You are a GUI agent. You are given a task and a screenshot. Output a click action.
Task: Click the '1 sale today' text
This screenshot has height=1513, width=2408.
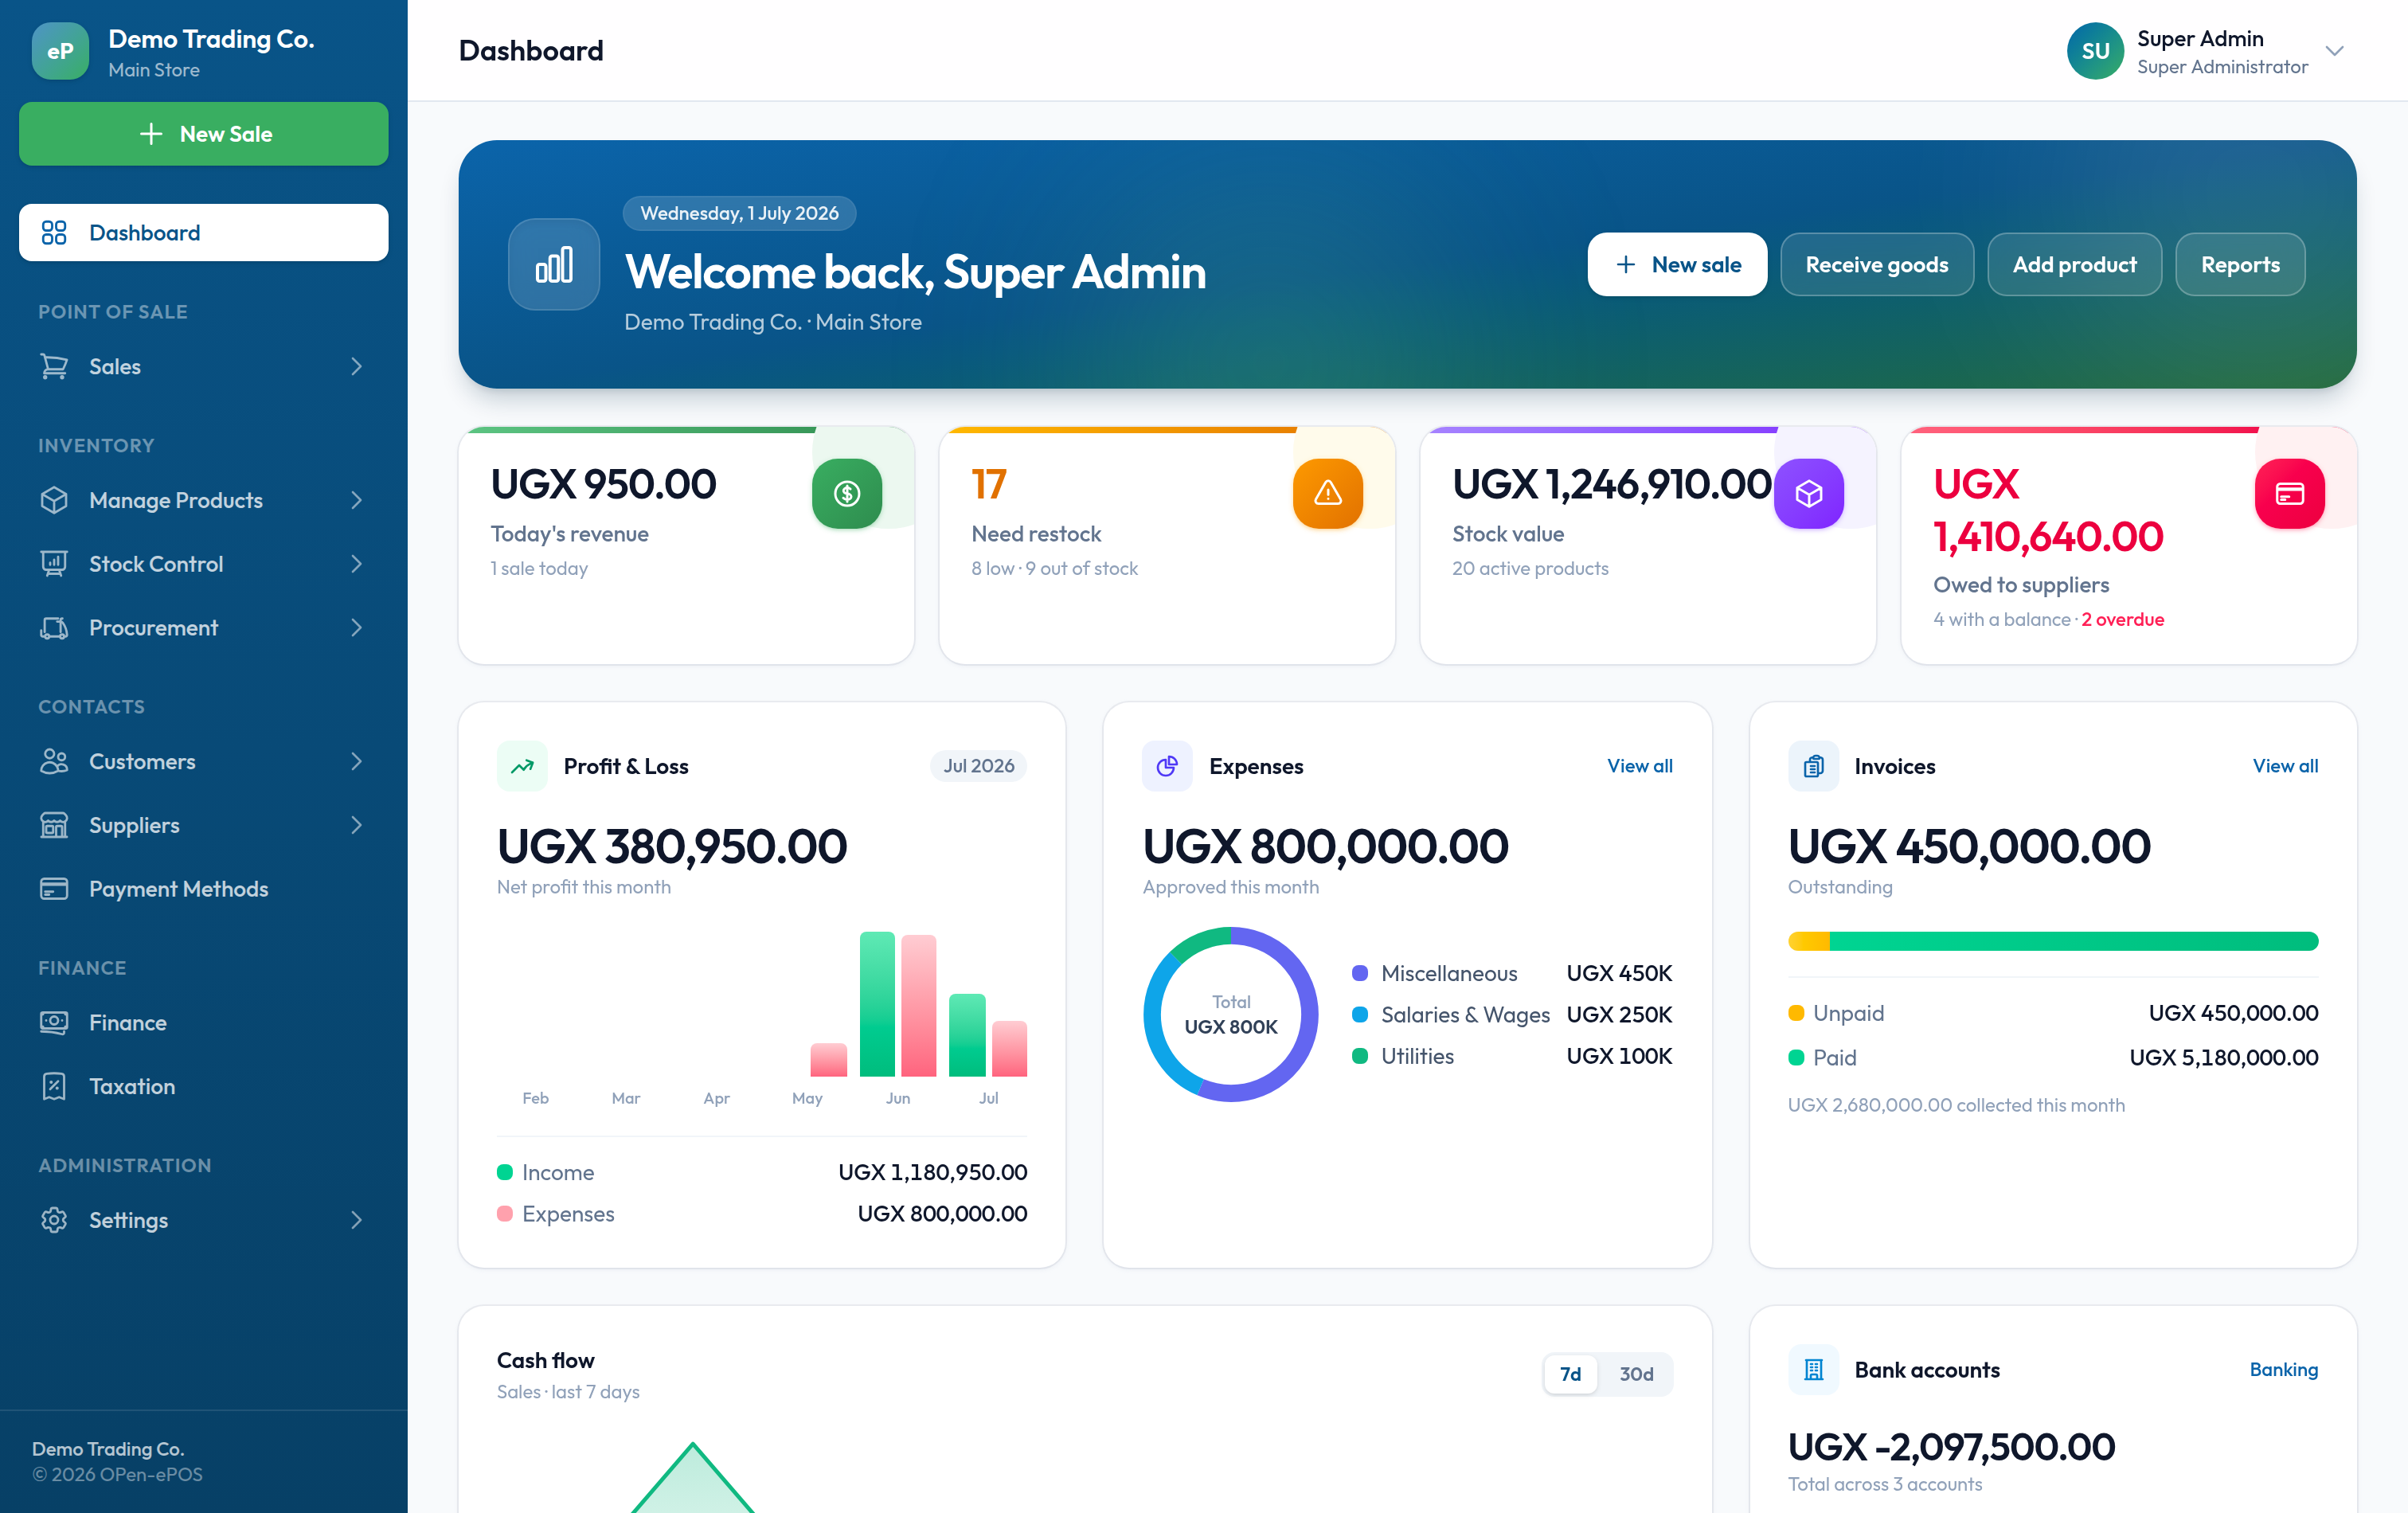[539, 569]
